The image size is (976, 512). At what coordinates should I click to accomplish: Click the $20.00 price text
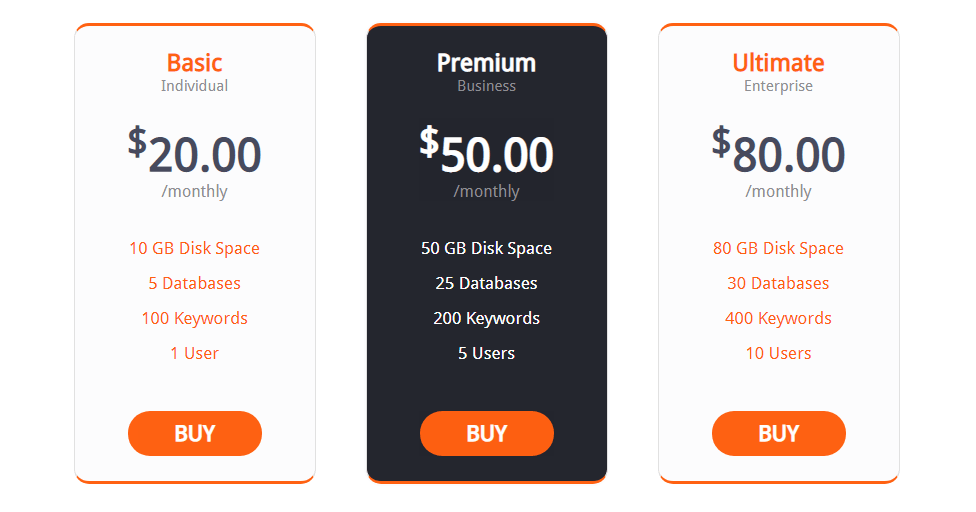[195, 151]
